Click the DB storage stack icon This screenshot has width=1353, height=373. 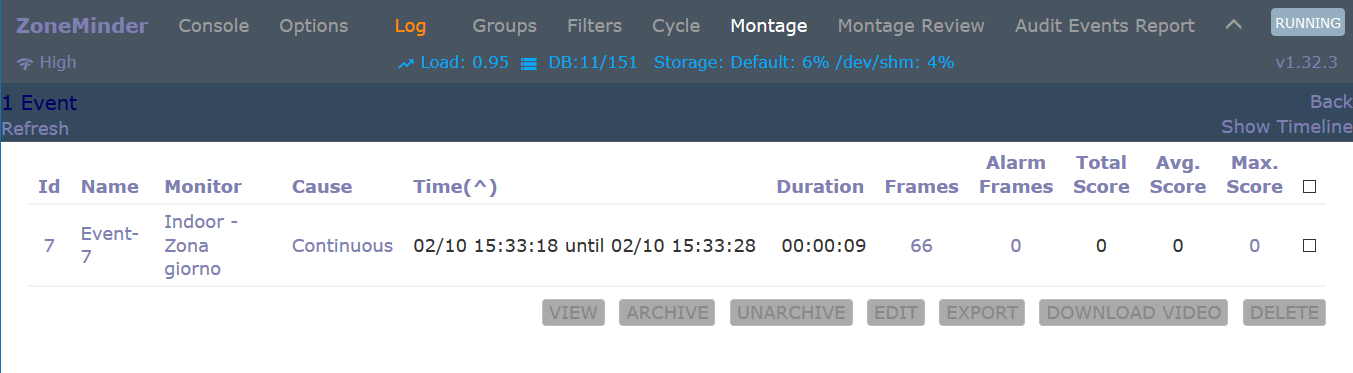pos(530,63)
